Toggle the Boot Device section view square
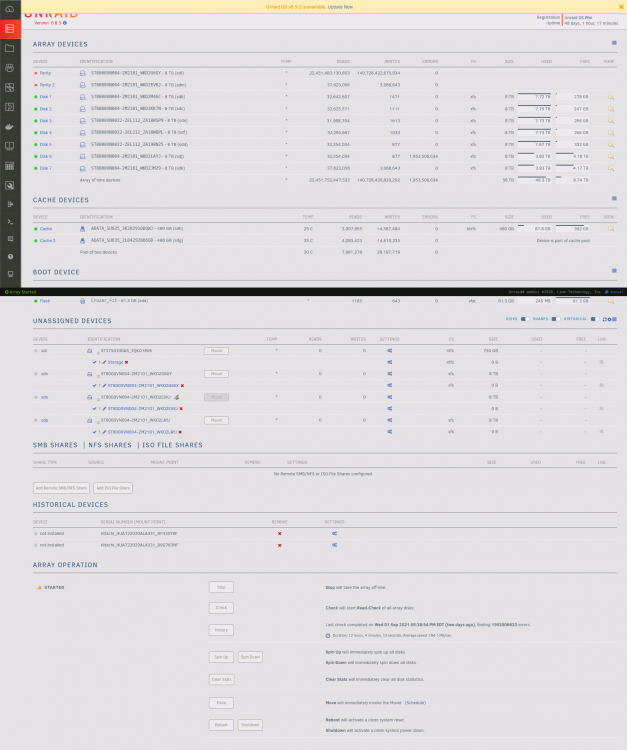The height and width of the screenshot is (750, 627). click(x=614, y=271)
